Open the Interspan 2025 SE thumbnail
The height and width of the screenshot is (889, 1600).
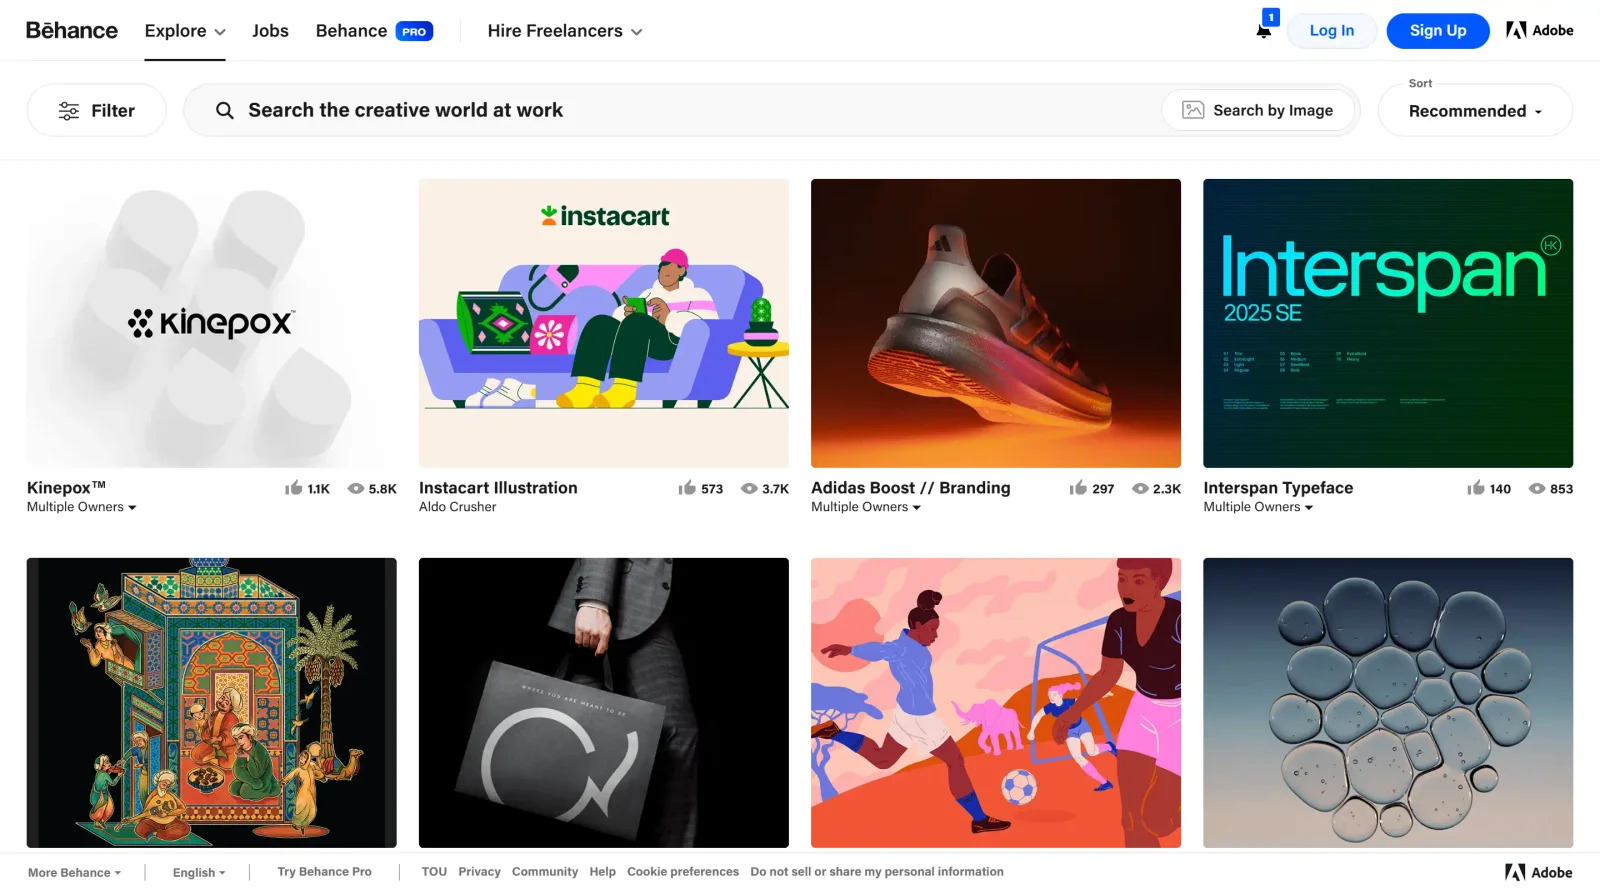[x=1388, y=323]
